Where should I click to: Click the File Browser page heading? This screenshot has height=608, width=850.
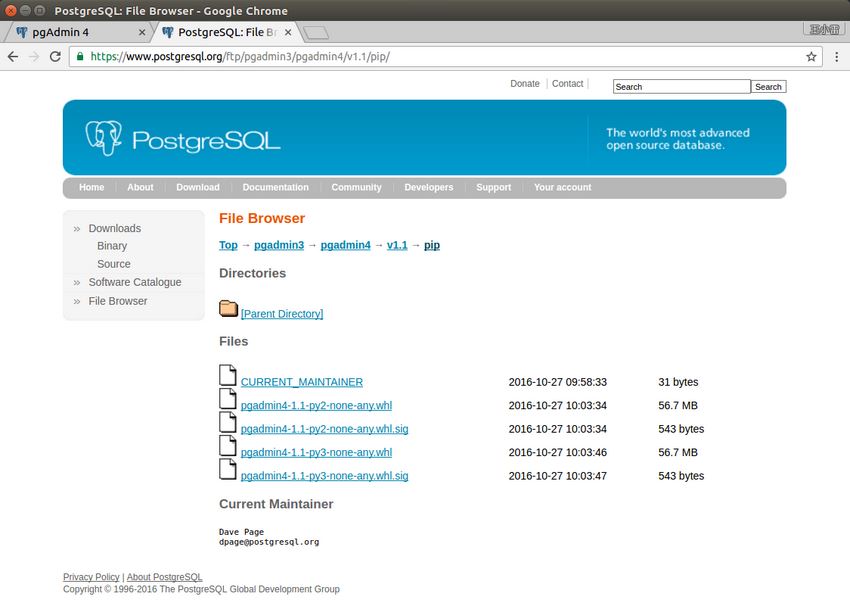point(262,218)
